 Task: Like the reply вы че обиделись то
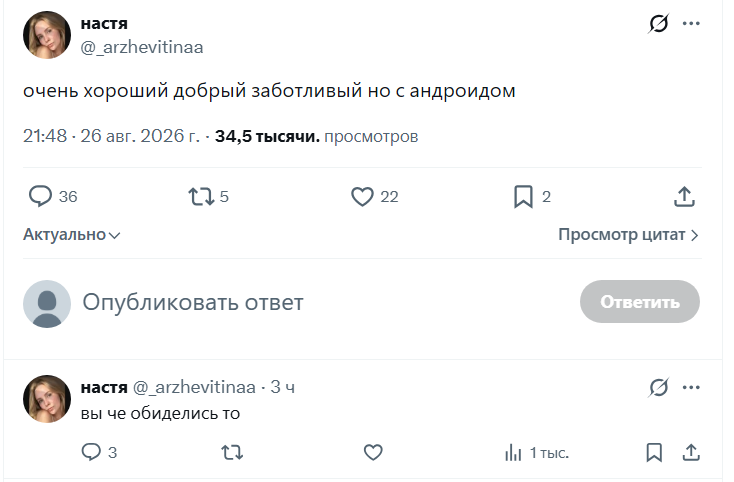click(373, 453)
